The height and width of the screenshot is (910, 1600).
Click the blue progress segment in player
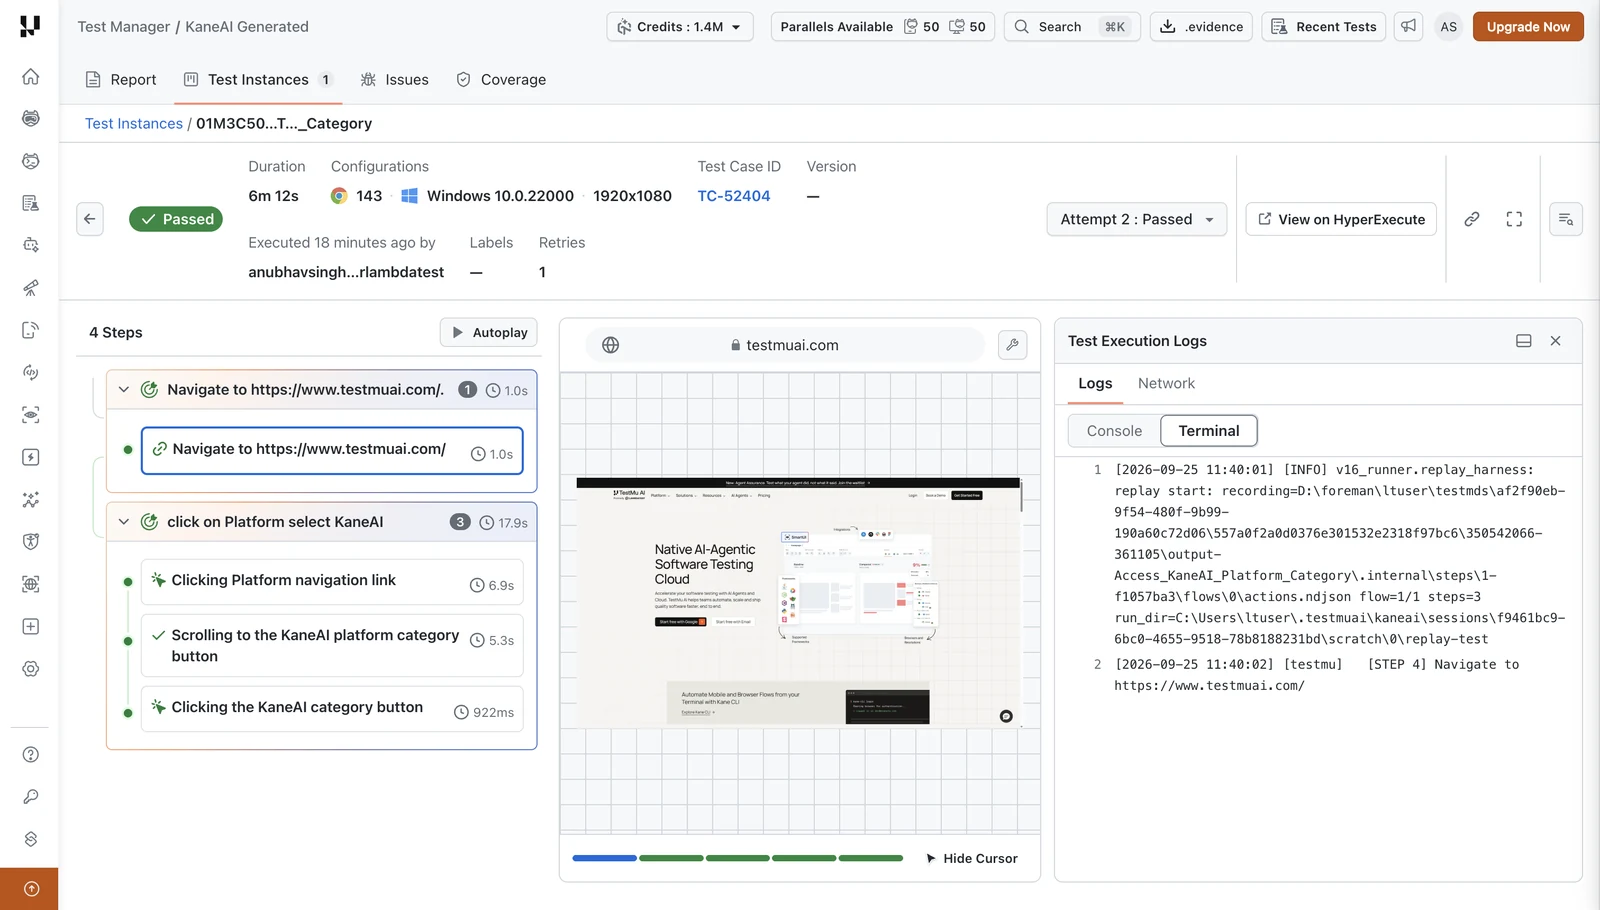[x=604, y=858]
